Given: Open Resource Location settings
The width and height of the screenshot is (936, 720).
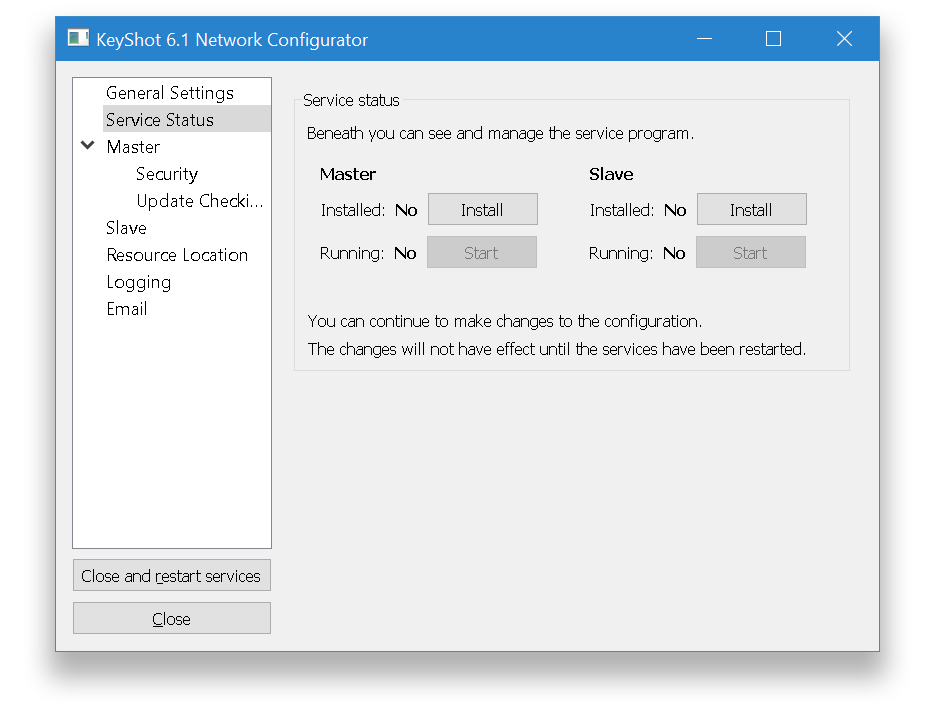Looking at the screenshot, I should [177, 255].
